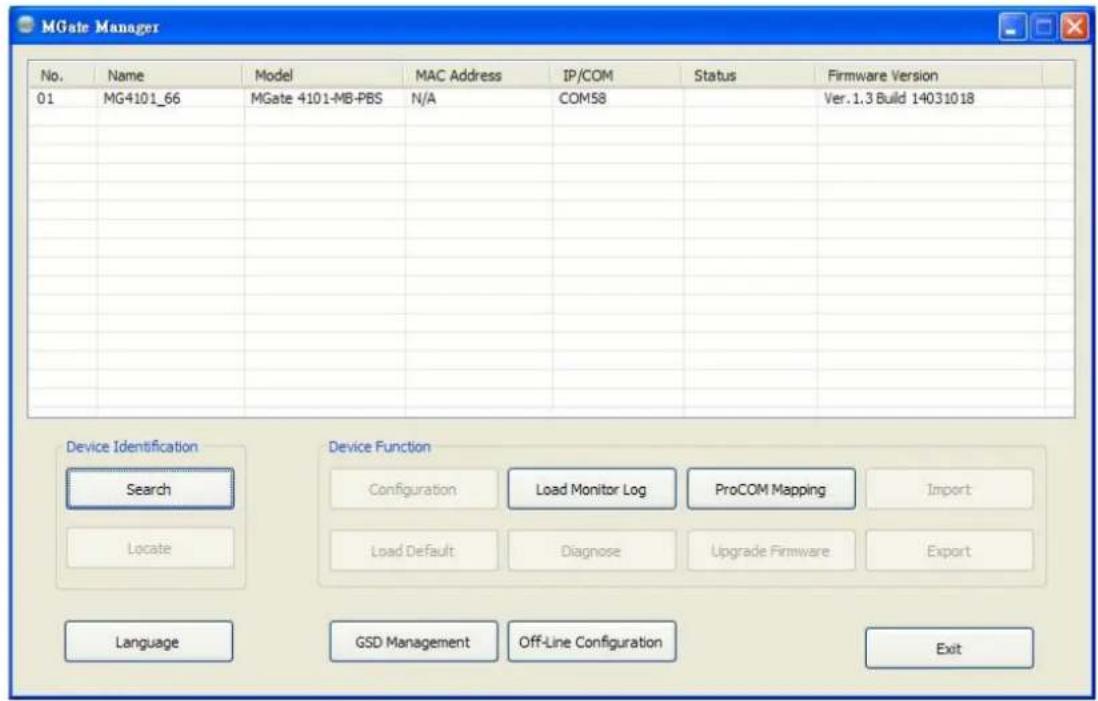The height and width of the screenshot is (701, 1098).
Task: Launch Off-Line Configuration
Action: (592, 641)
